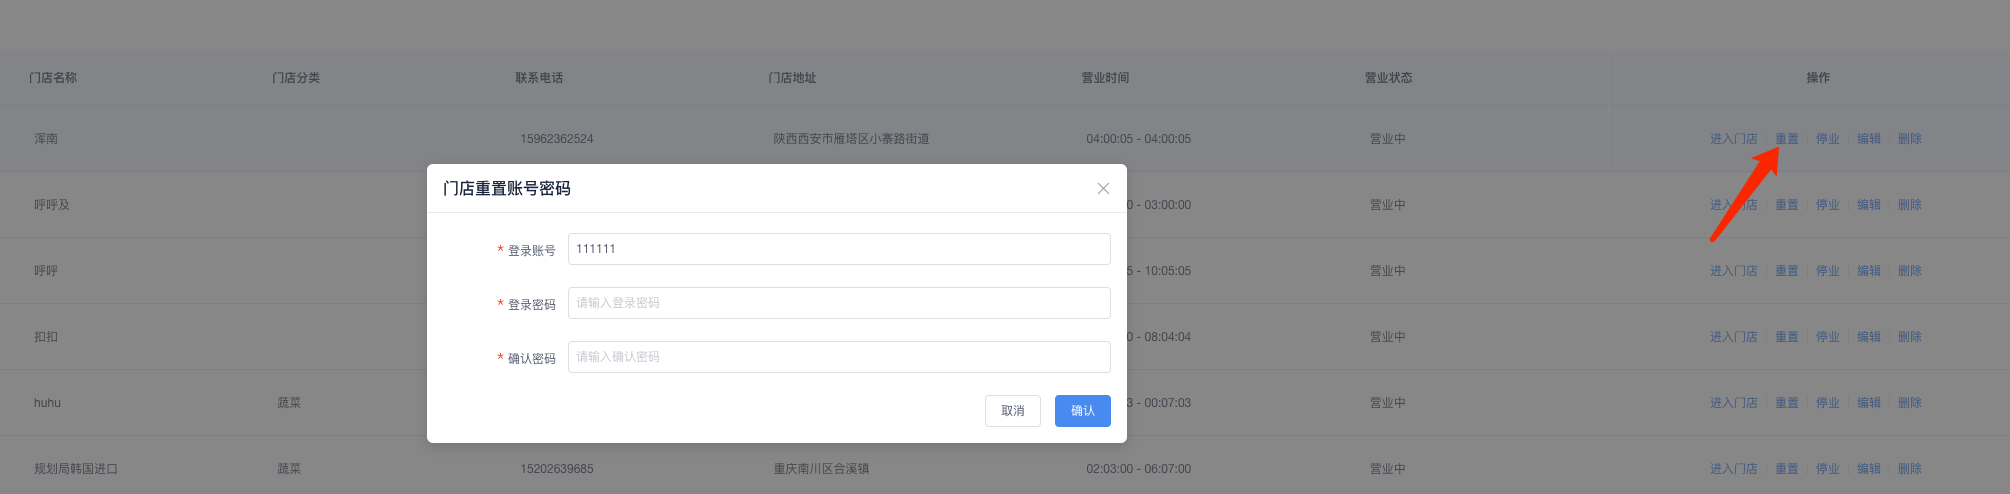
Task: Click 重置 in the huhu row
Action: [1786, 403]
